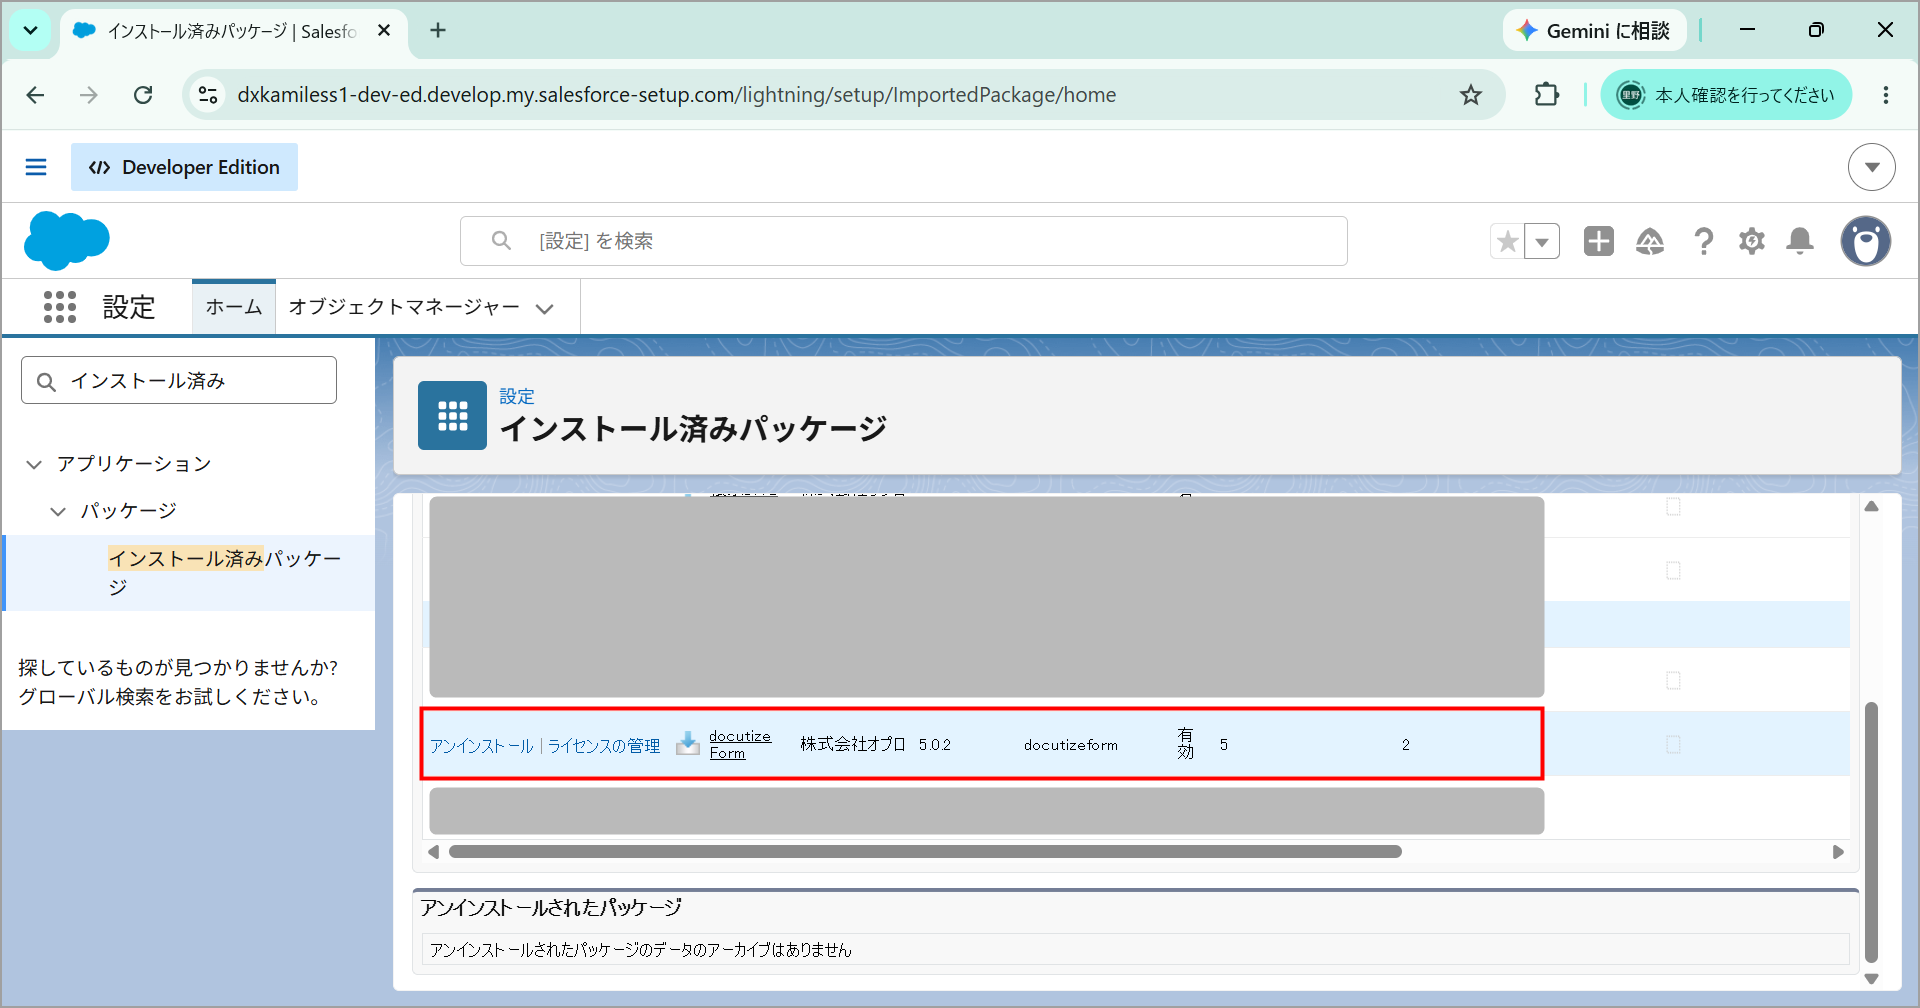
Task: Open the round dropdown button at top right
Action: click(x=1871, y=167)
